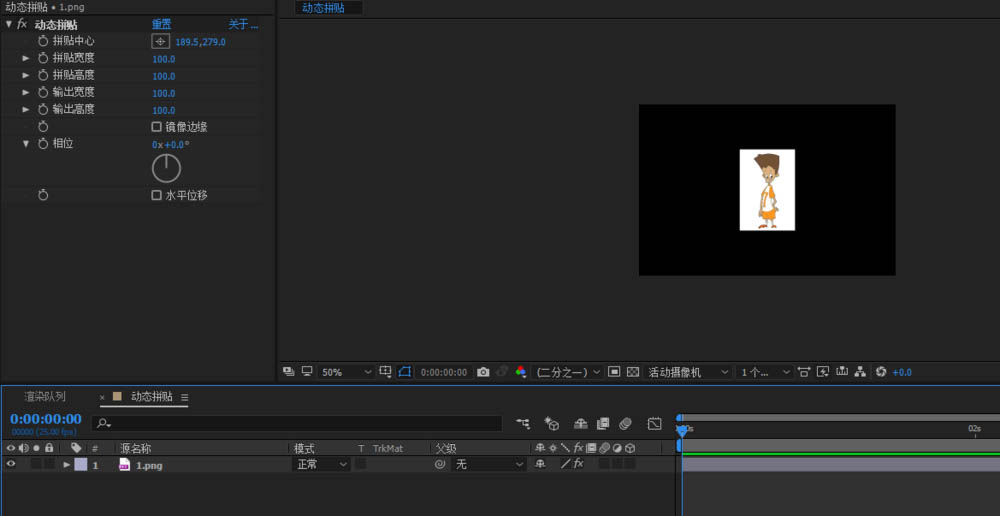Click the 拼贴中心 value 189.5,279.0
Image resolution: width=1000 pixels, height=516 pixels.
(200, 42)
